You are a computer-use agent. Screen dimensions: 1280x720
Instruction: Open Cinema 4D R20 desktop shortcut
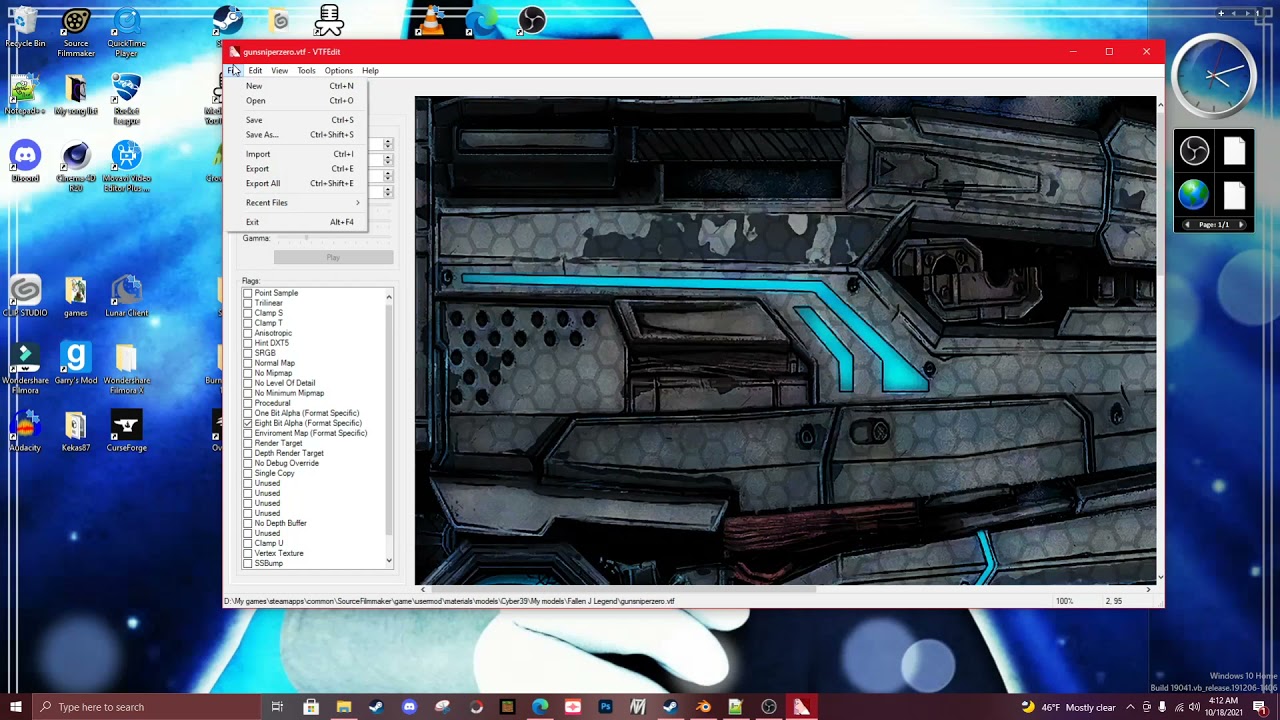coord(76,167)
